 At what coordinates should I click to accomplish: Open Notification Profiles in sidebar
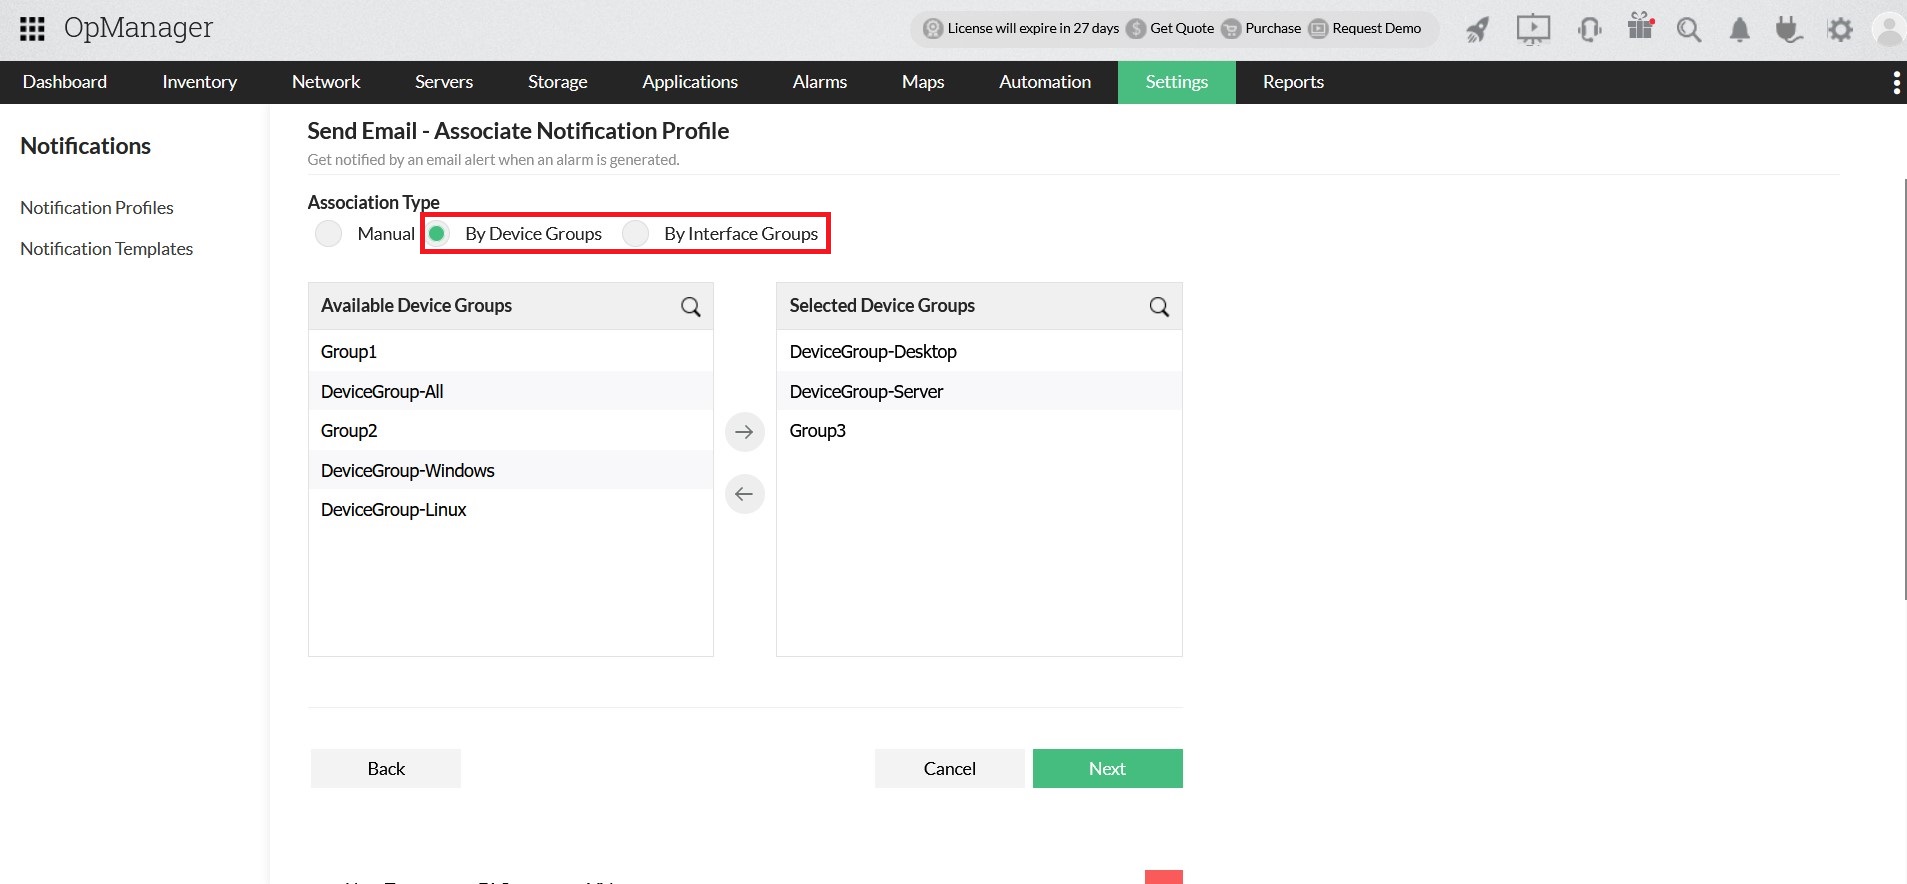(97, 208)
